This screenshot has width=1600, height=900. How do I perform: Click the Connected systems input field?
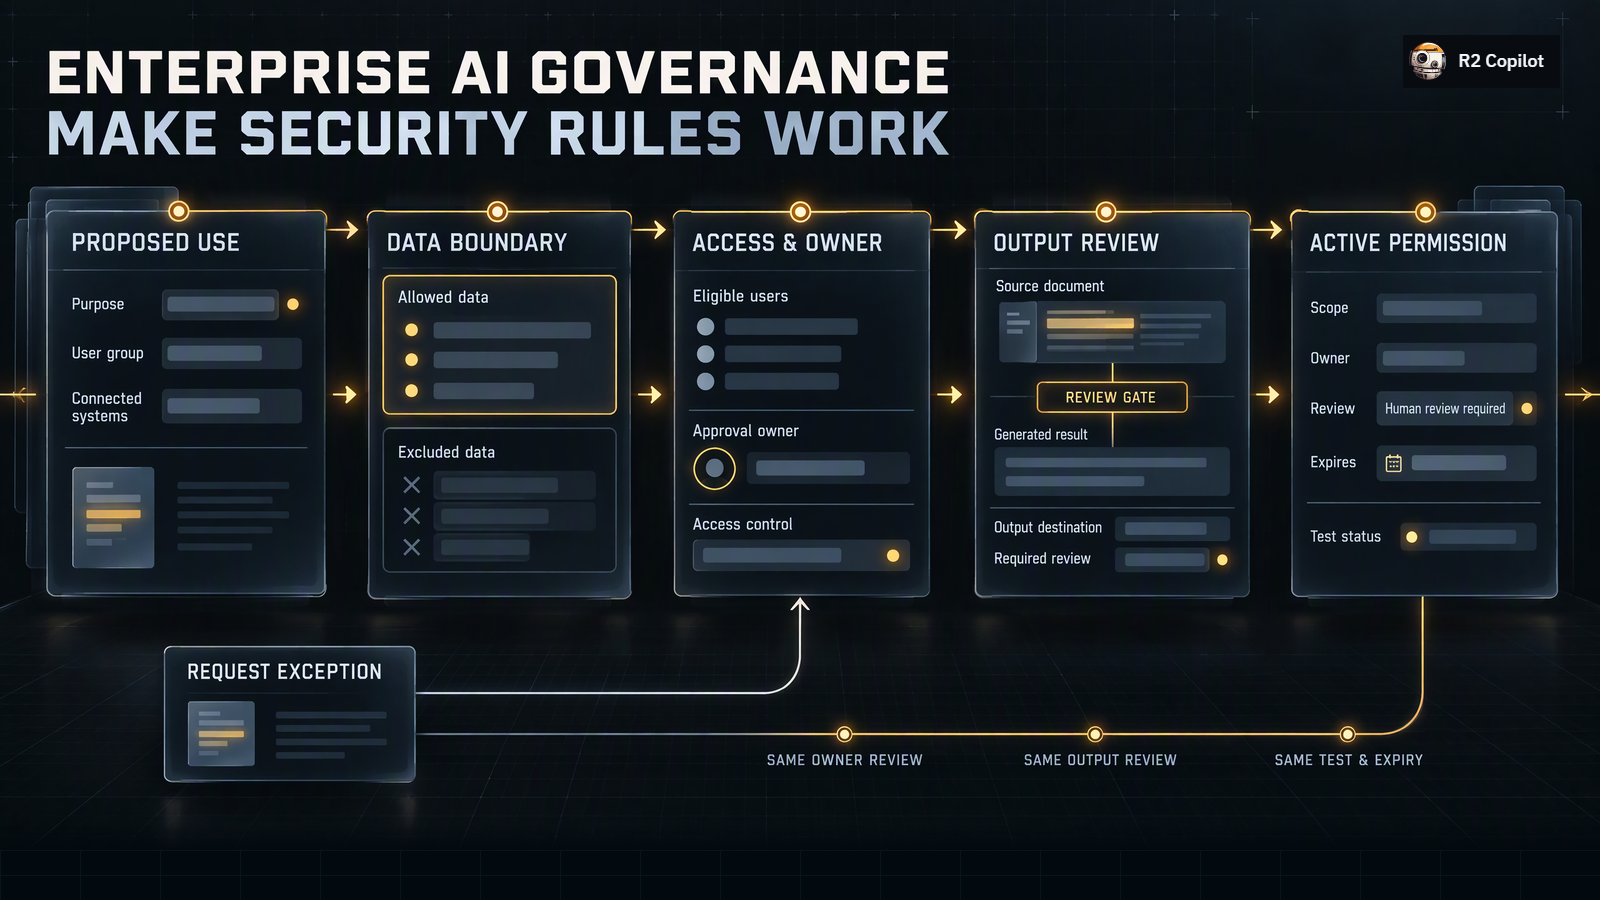(232, 406)
